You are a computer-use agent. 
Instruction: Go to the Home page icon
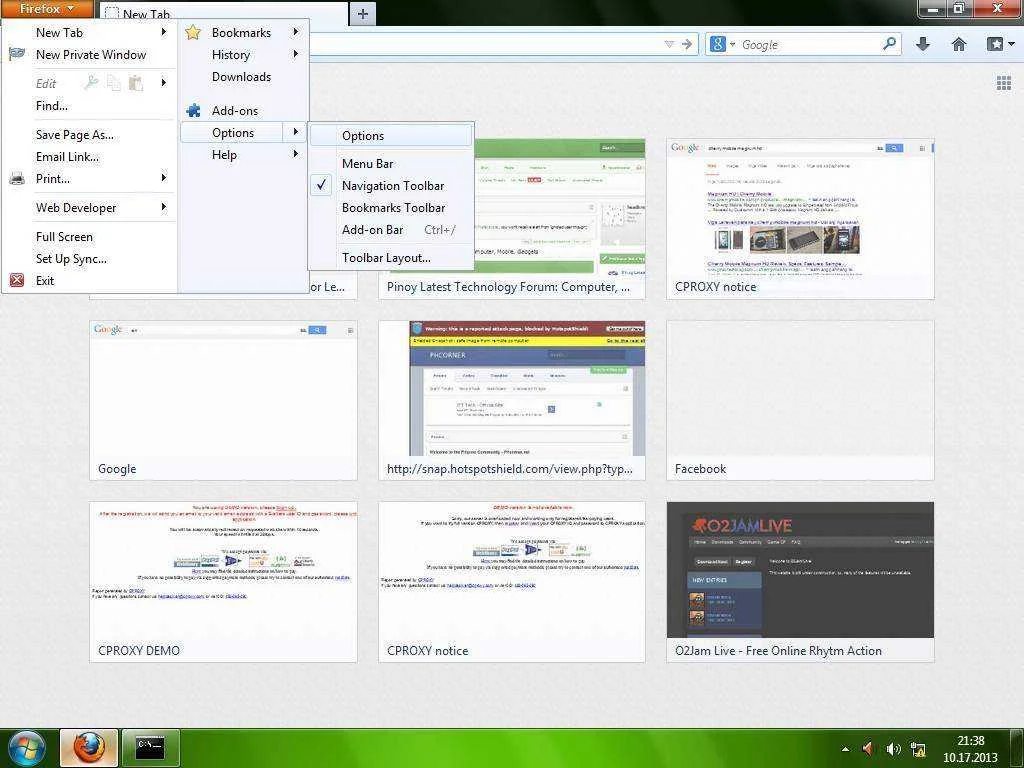pyautogui.click(x=959, y=44)
